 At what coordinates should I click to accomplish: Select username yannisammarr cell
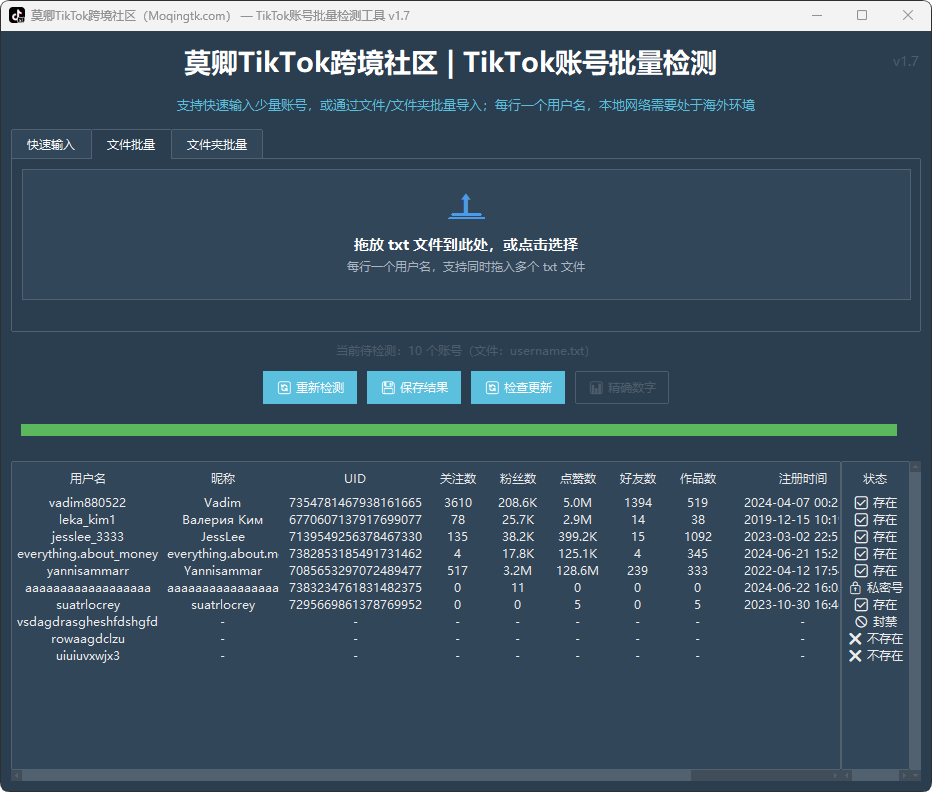pyautogui.click(x=87, y=571)
